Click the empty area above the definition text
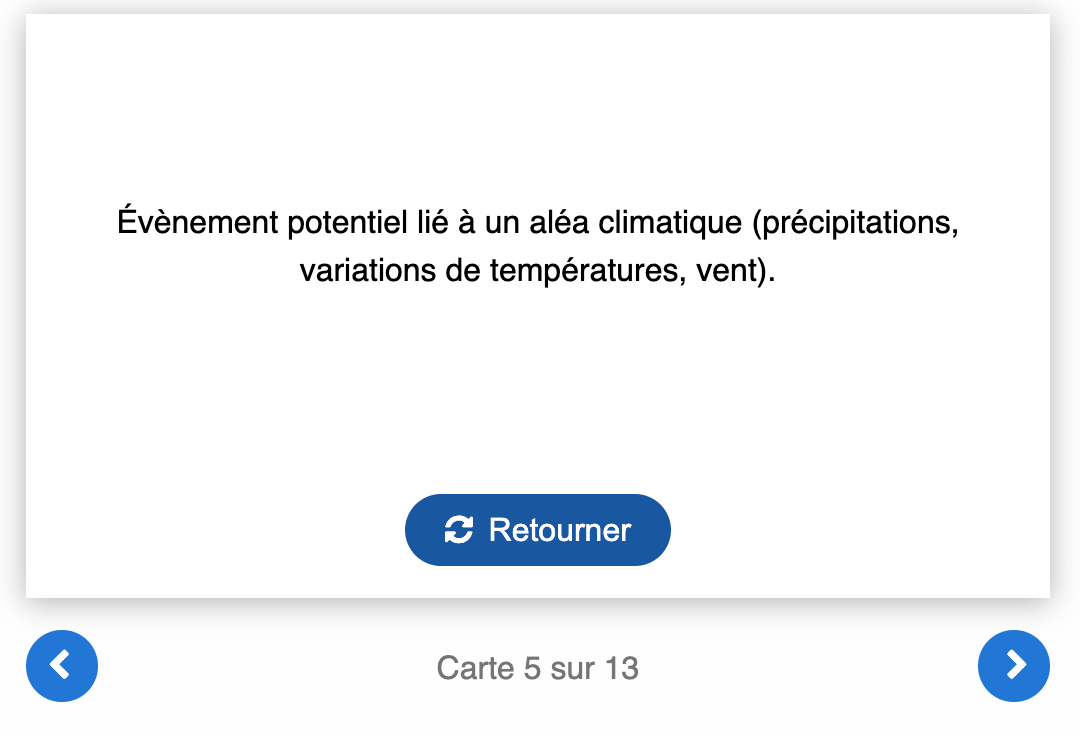The height and width of the screenshot is (742, 1080). pyautogui.click(x=538, y=110)
